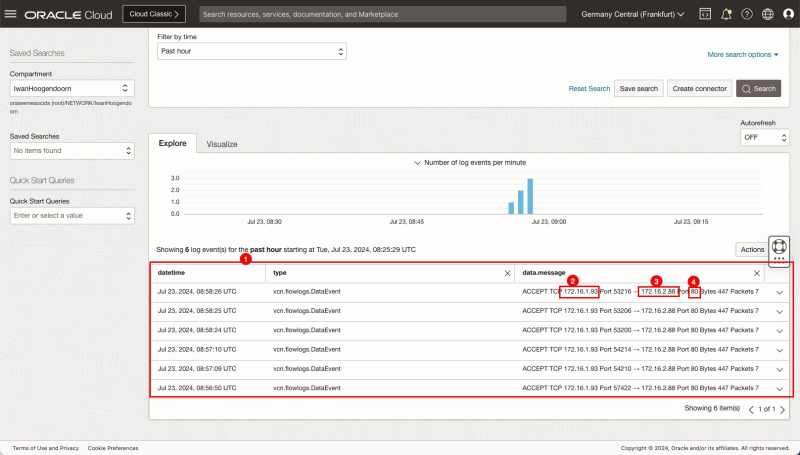Click the floating support lifebuoy icon
Viewport: 800px width, 455px height.
779,246
